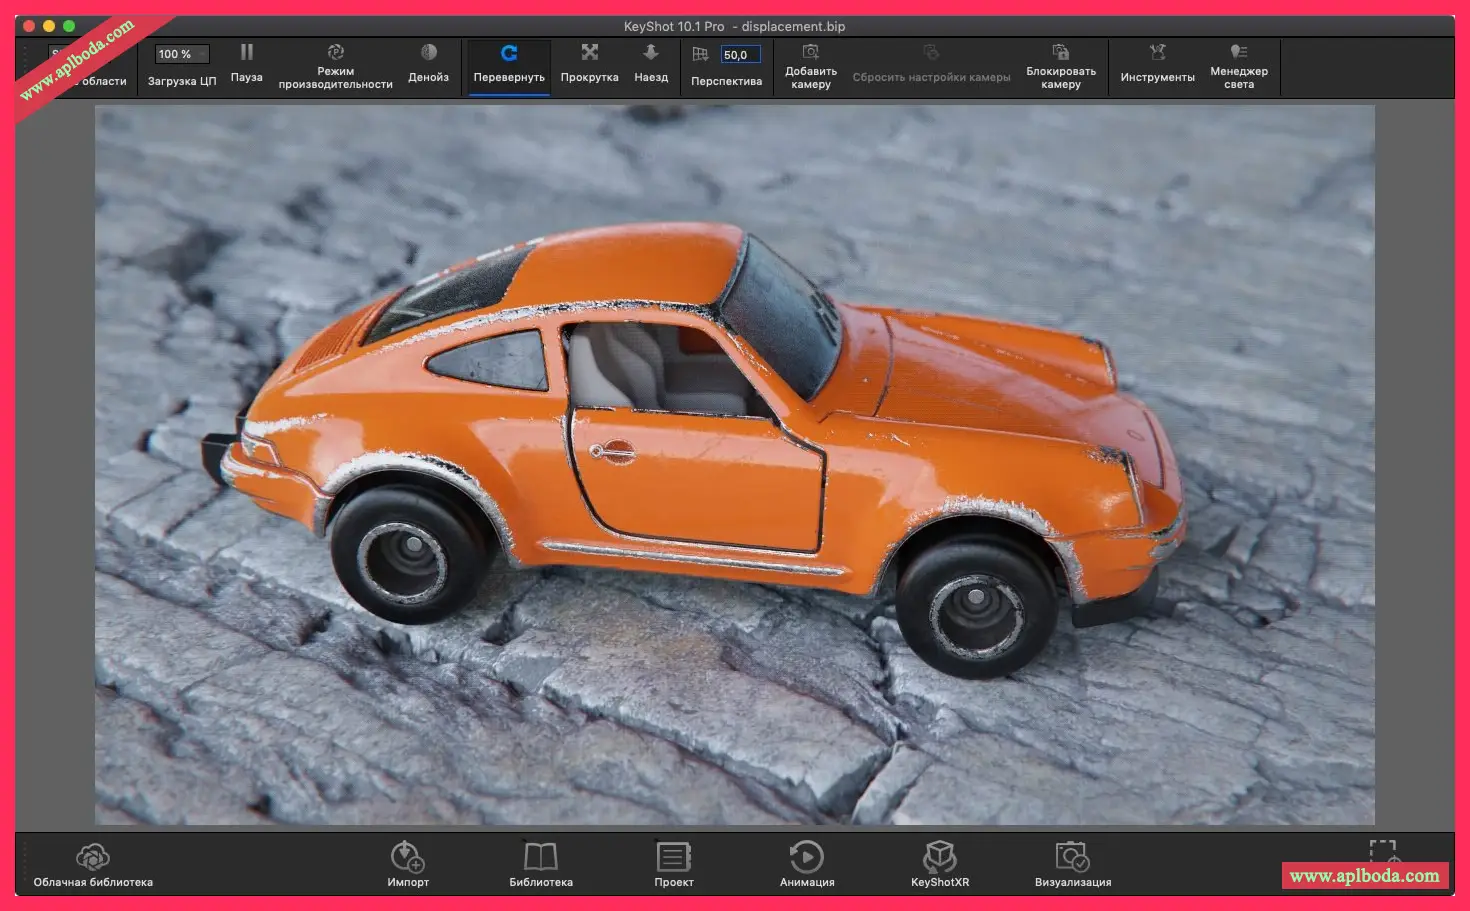Open the Облачная библиотека cloud library
1470x911 pixels.
coord(93,858)
